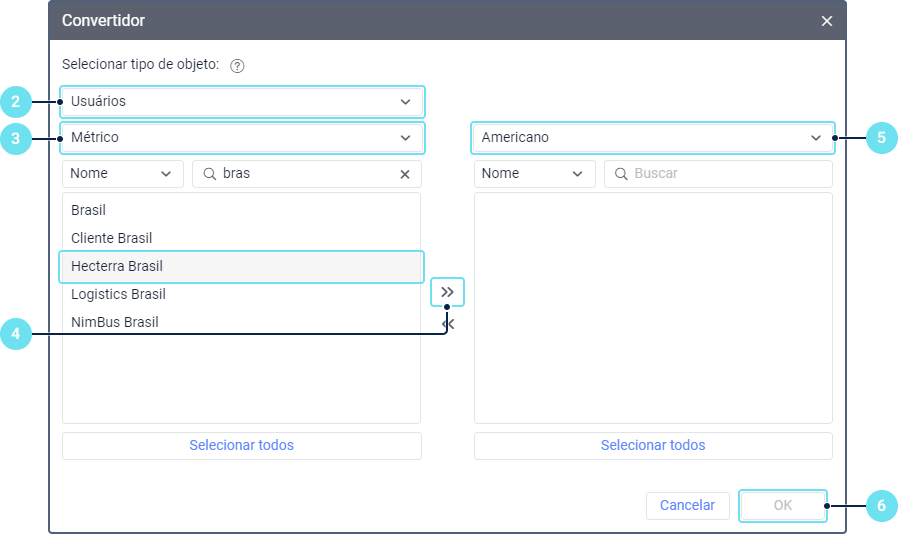Image resolution: width=898 pixels, height=534 pixels.
Task: Open the left Nome filter dropdown
Action: coord(123,174)
